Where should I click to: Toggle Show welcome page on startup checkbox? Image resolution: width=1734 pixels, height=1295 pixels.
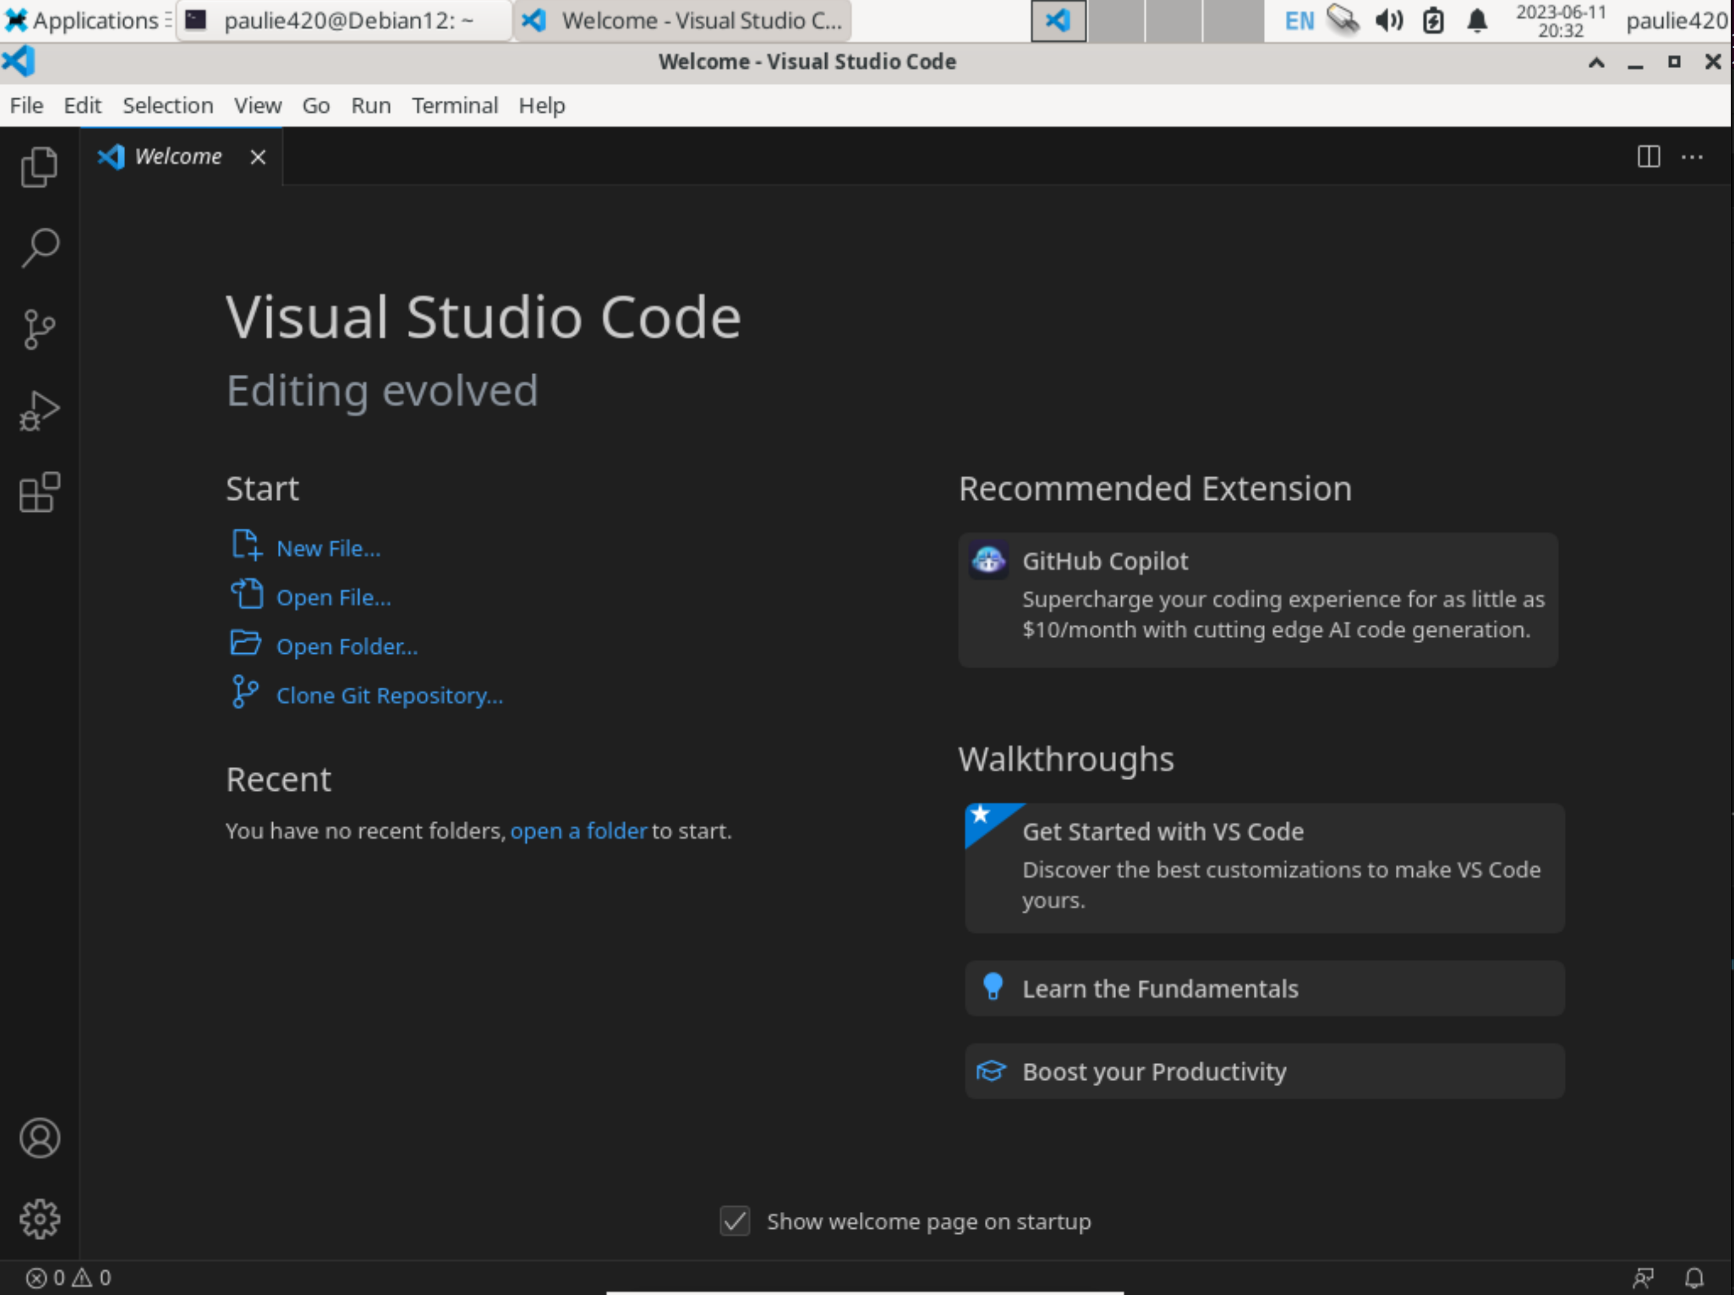coord(735,1221)
